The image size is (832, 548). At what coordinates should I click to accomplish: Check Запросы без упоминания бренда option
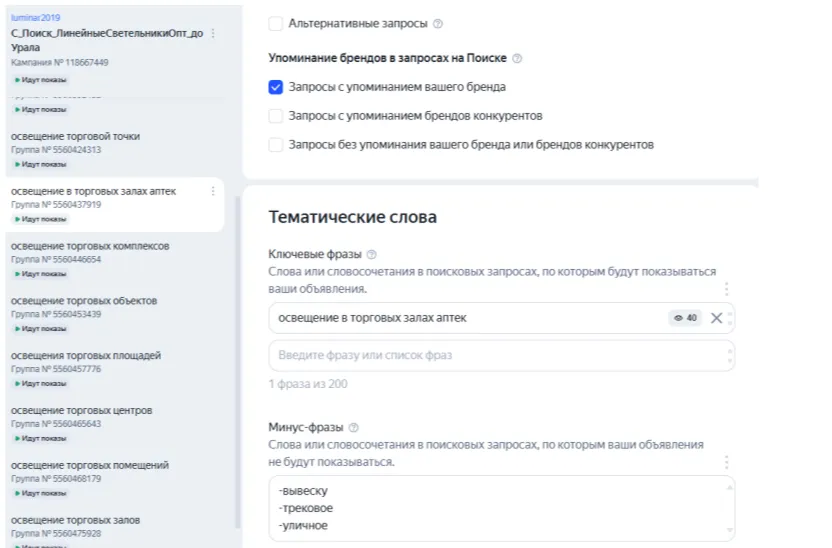(276, 145)
